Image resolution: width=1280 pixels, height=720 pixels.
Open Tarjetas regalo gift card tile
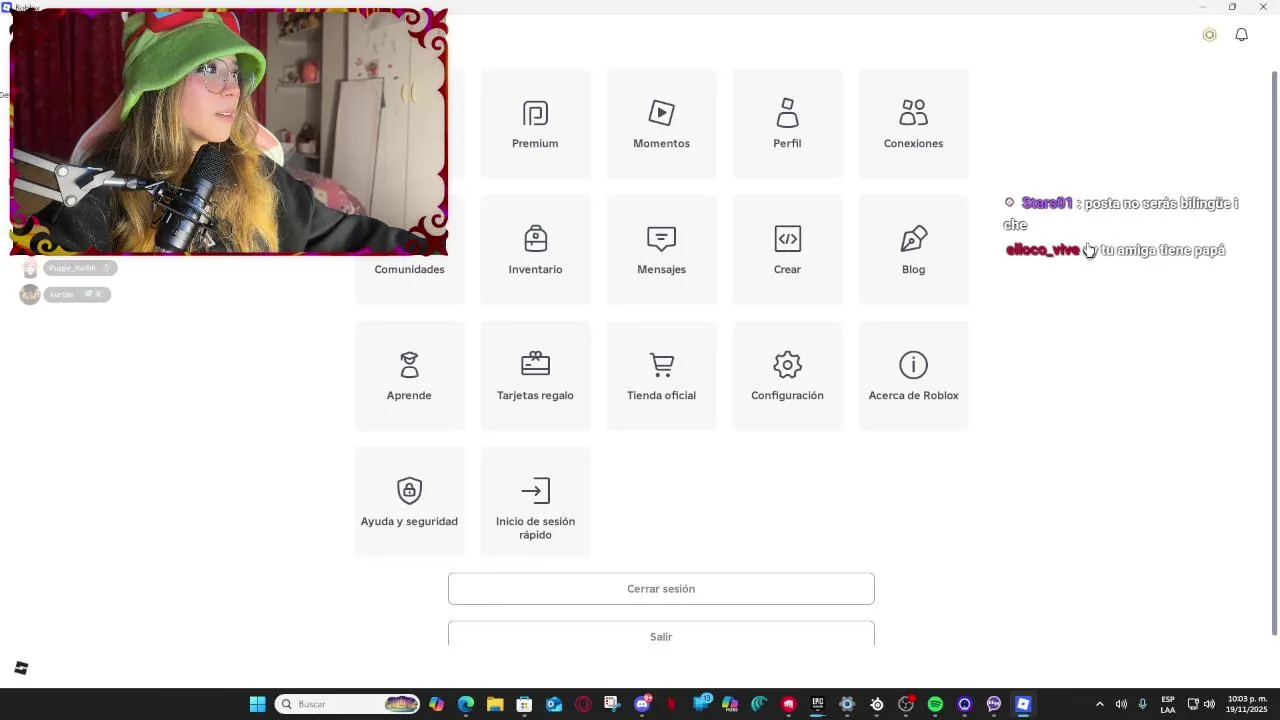click(x=535, y=376)
